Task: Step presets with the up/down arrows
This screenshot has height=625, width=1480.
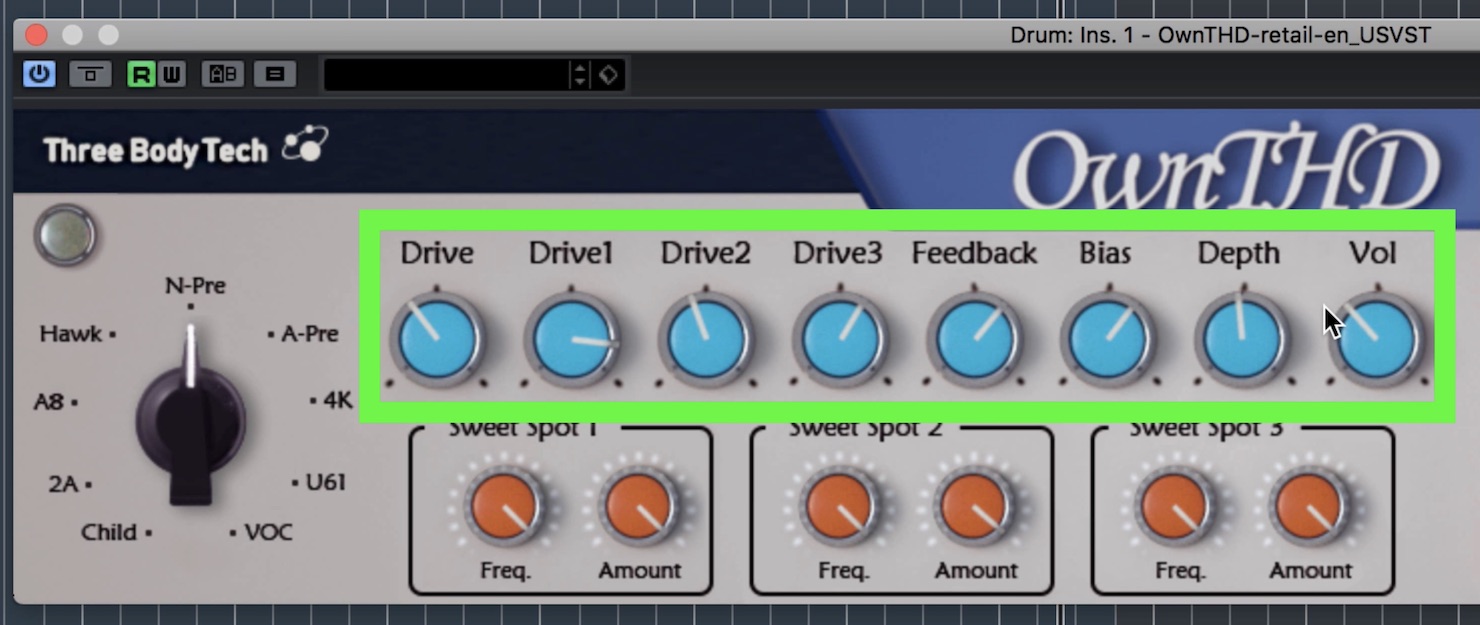Action: [x=579, y=75]
